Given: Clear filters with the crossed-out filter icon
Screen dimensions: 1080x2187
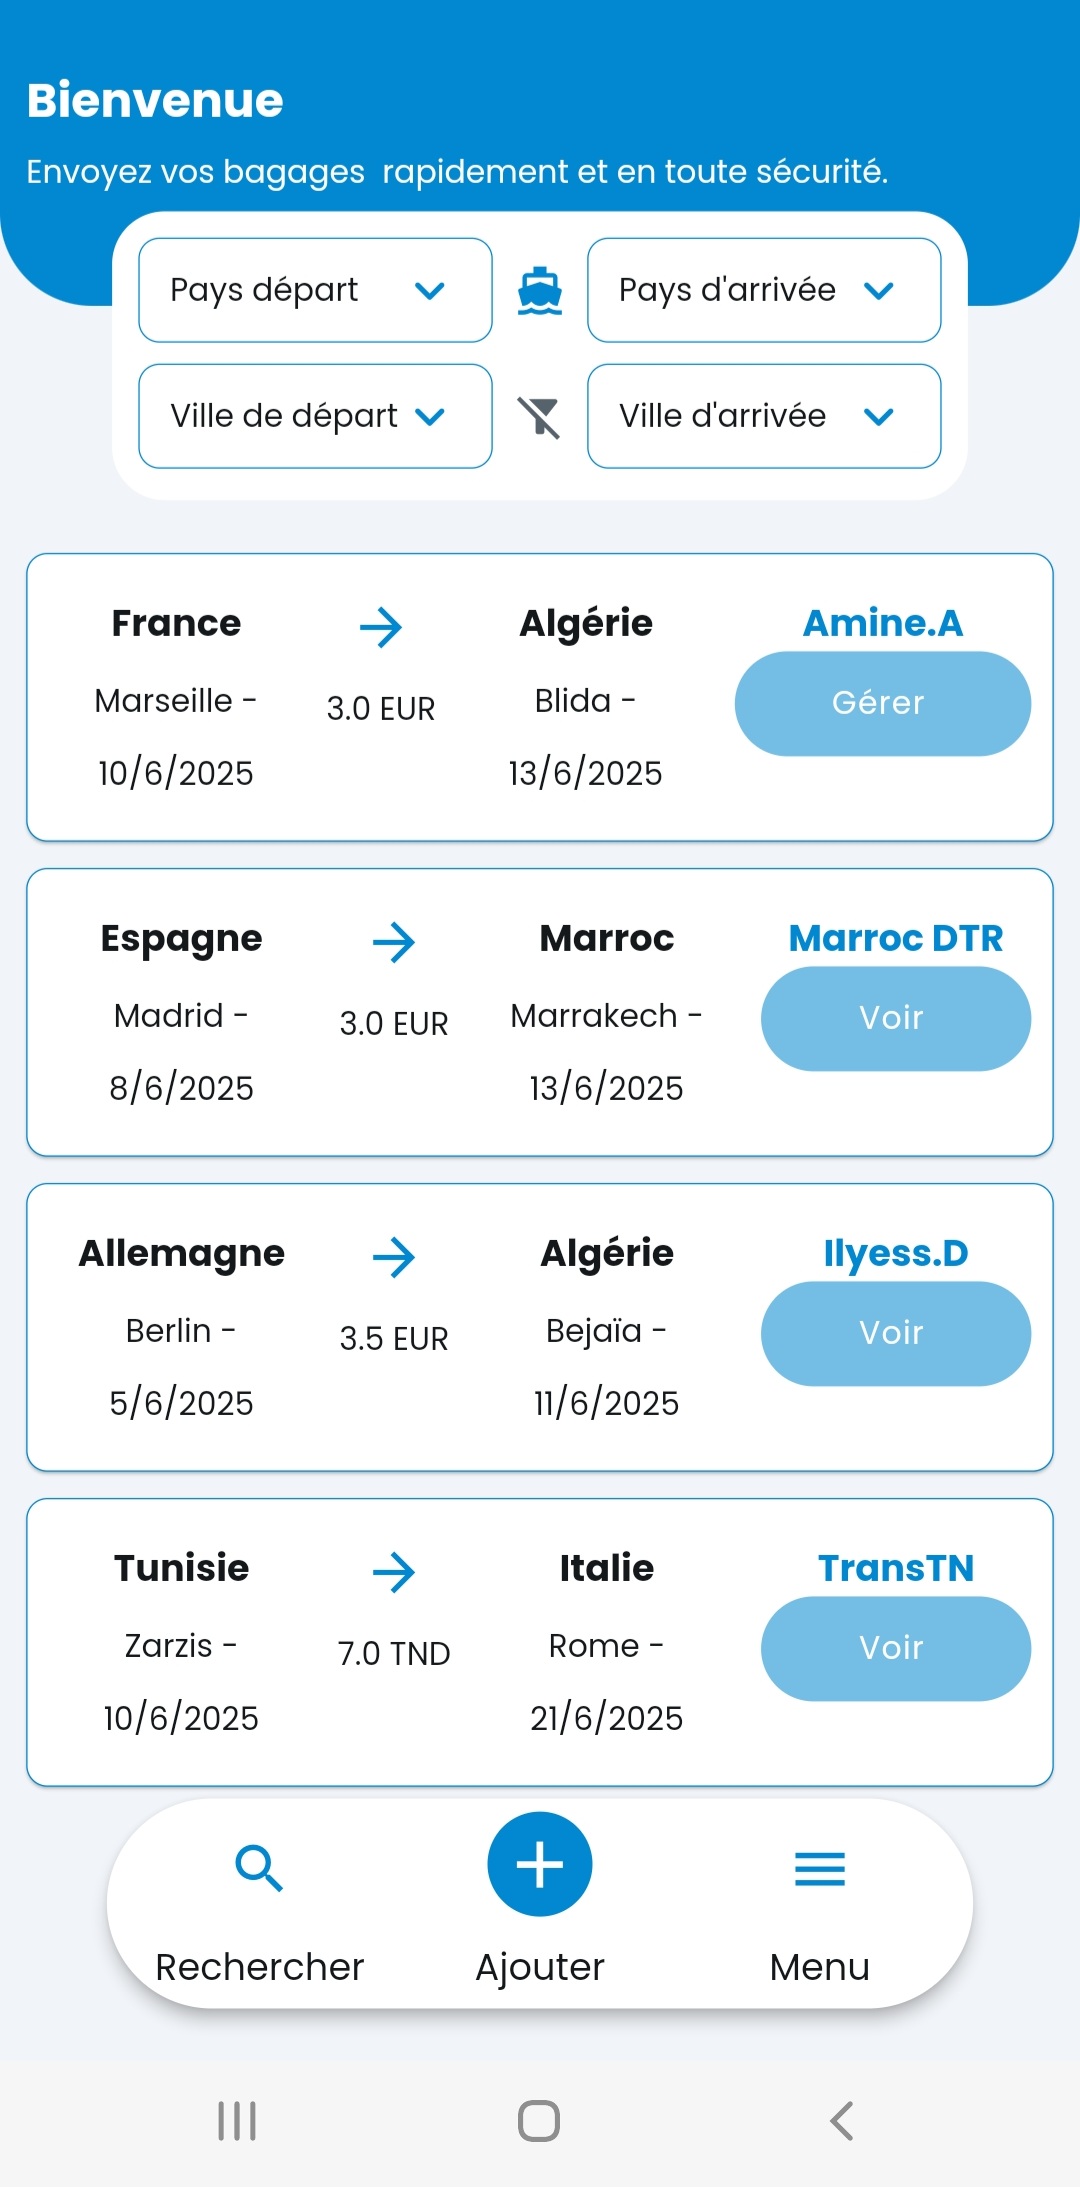Looking at the screenshot, I should [539, 417].
